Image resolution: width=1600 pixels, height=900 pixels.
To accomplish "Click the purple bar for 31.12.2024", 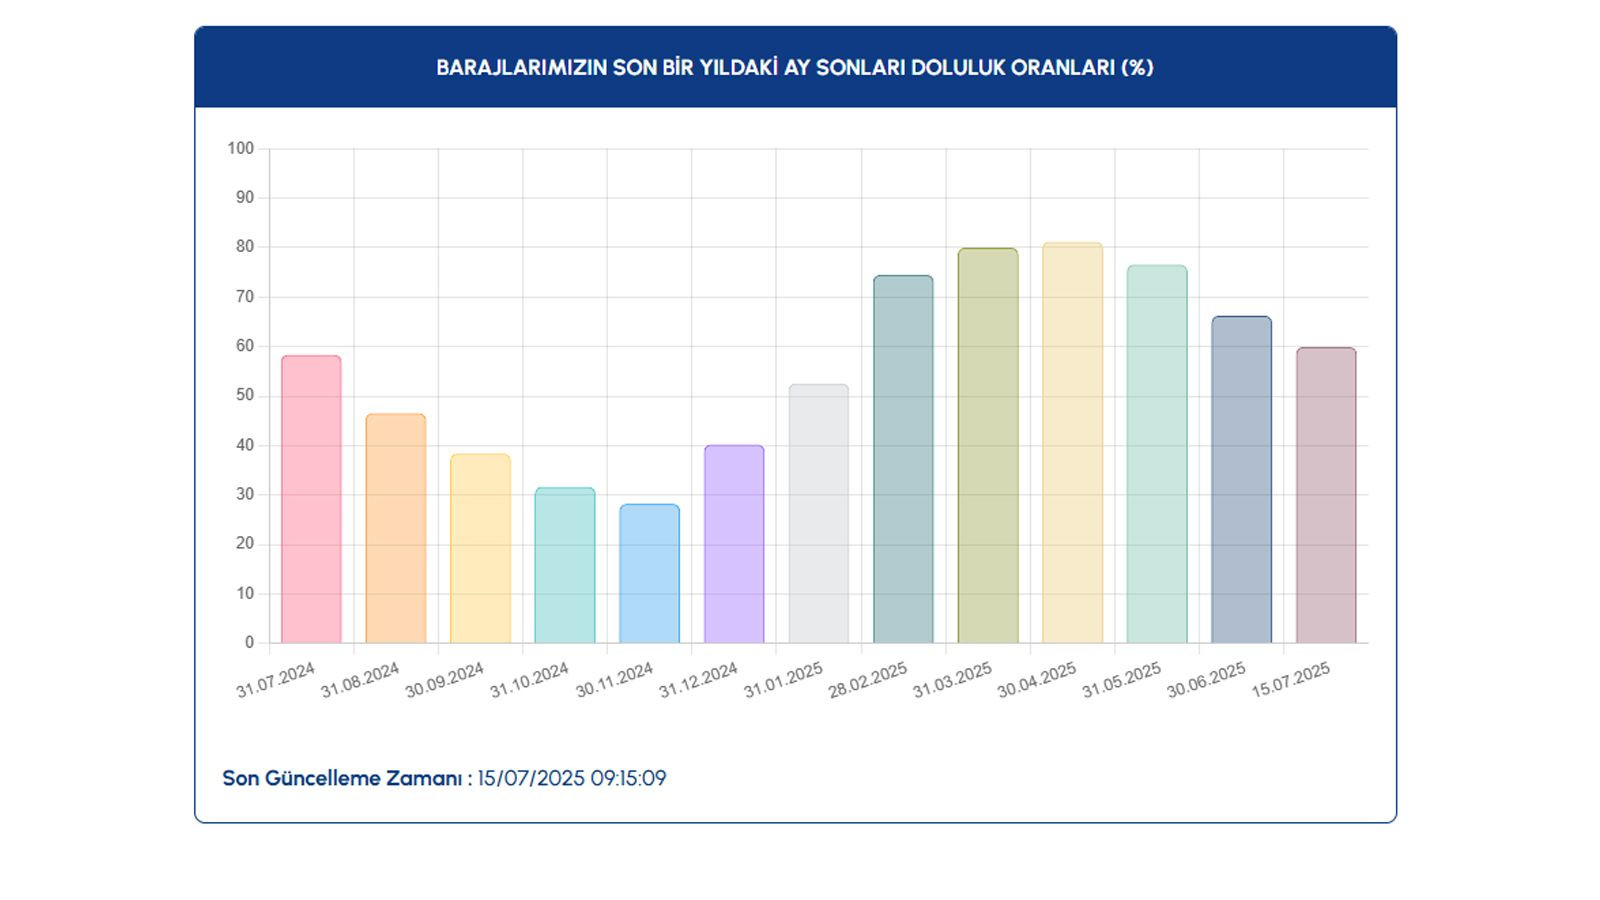I will [x=734, y=544].
